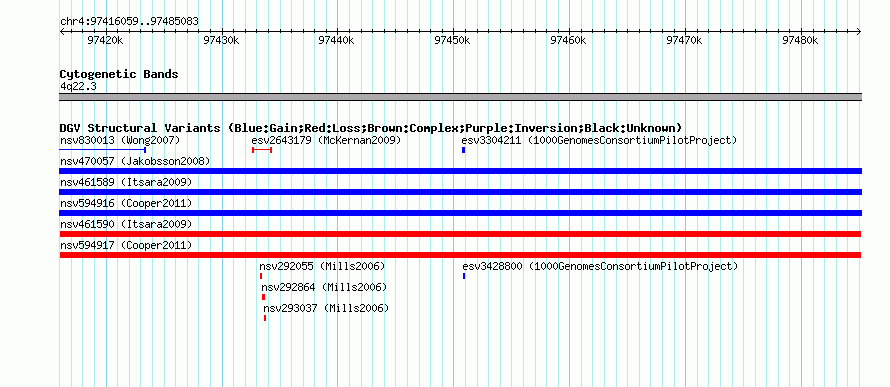
Task: Click the 4q22.3 band label
Action: point(78,86)
